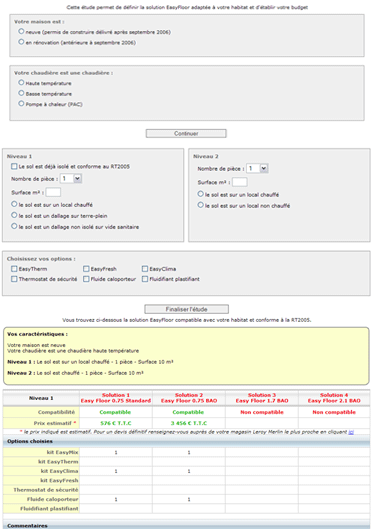The image size is (373, 529).
Task: Click the 'Finaliser l'étude' button
Action: [186, 309]
